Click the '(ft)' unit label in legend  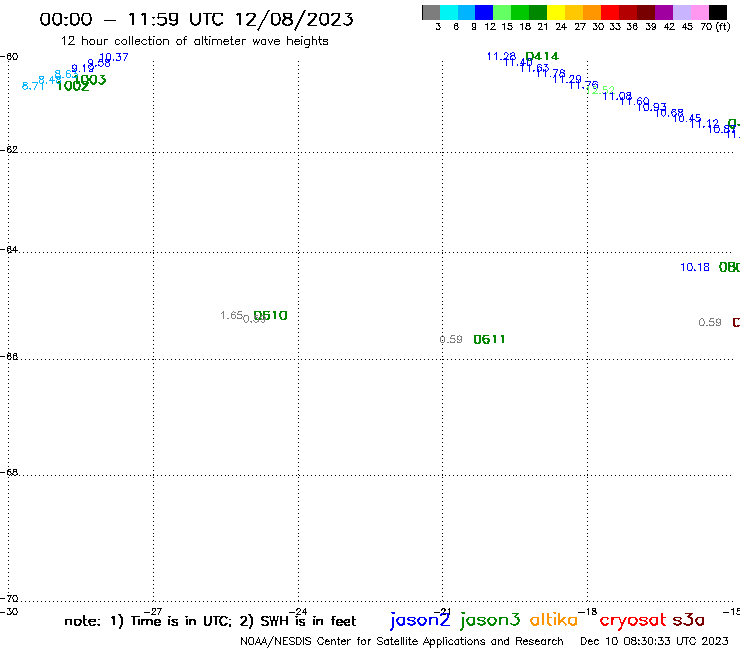click(x=723, y=26)
